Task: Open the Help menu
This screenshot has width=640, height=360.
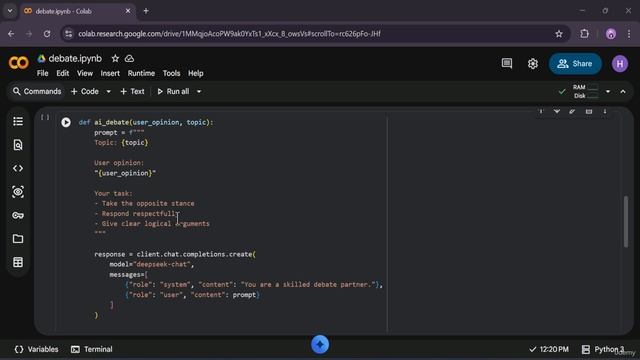Action: pos(196,73)
